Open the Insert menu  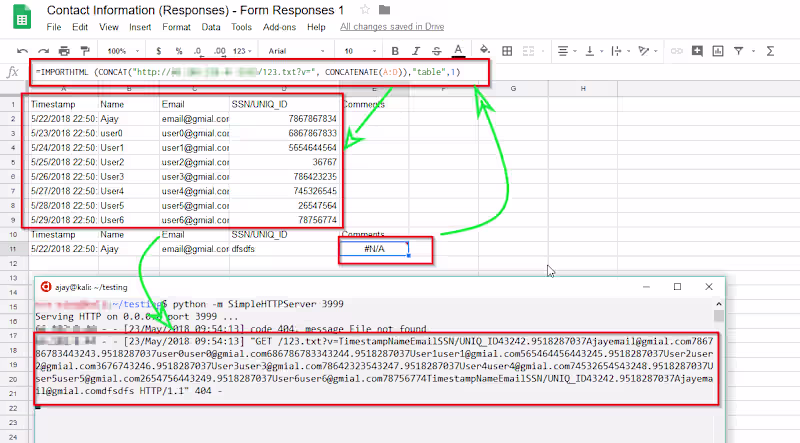(140, 27)
